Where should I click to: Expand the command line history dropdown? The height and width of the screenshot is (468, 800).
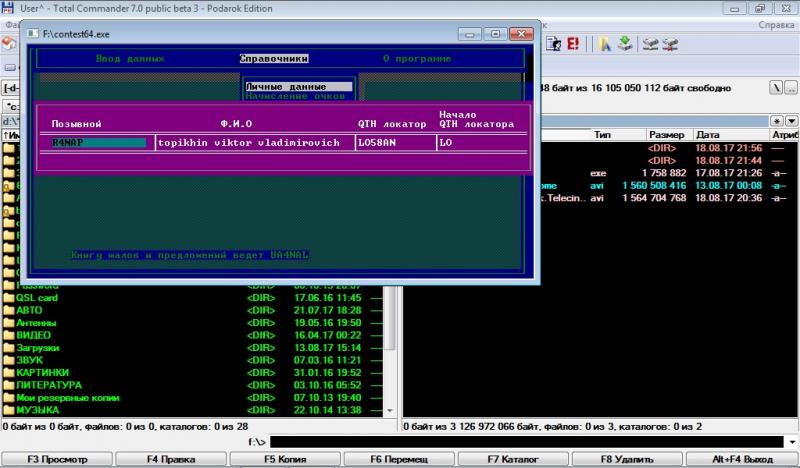point(792,441)
